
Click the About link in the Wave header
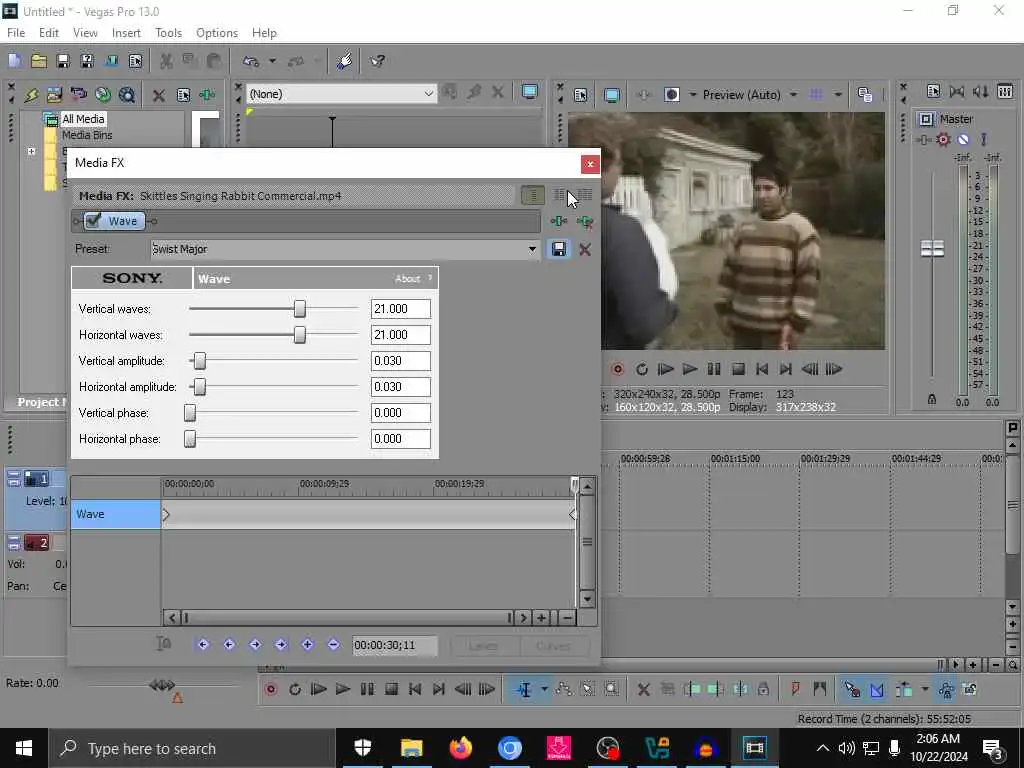tap(408, 279)
